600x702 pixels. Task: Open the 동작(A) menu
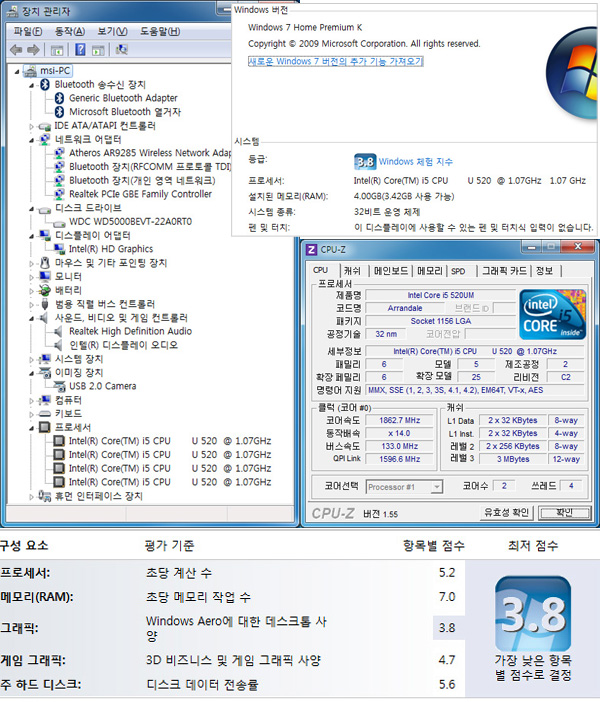tap(69, 31)
